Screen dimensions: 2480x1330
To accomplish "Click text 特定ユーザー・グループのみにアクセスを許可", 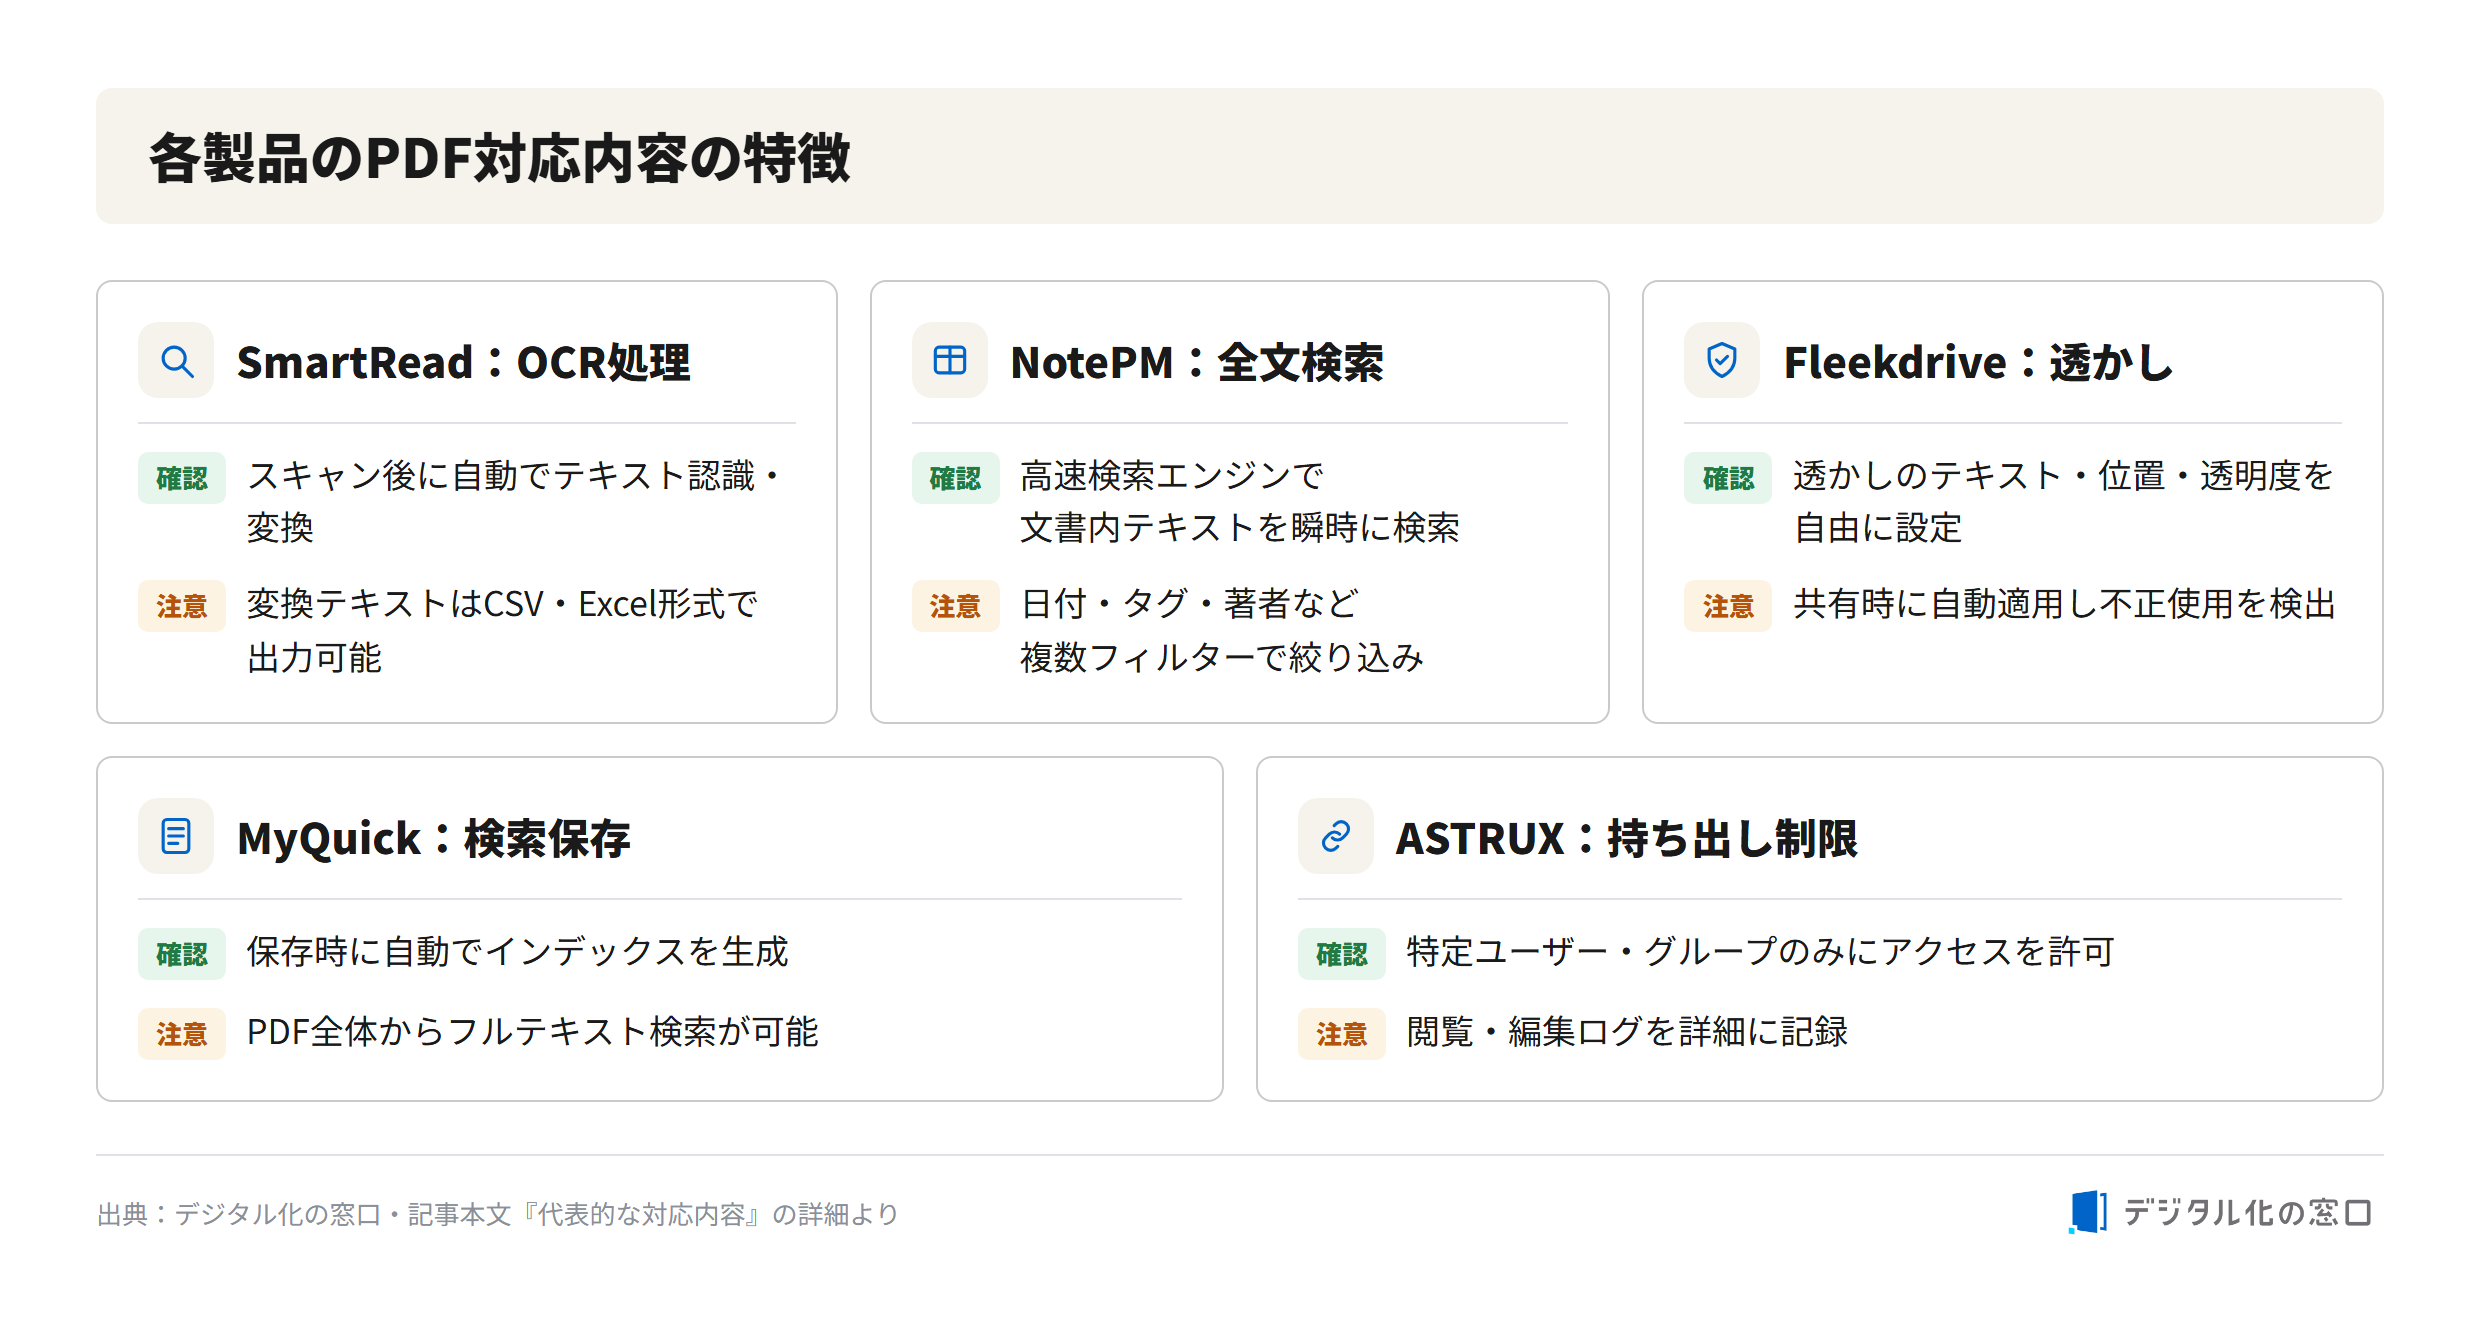I will coord(1760,952).
